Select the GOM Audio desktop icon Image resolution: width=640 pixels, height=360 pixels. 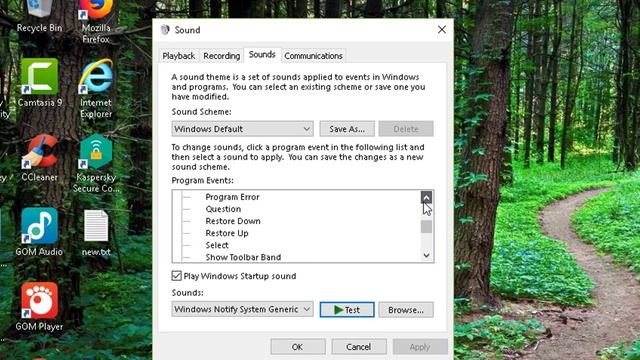pos(39,232)
